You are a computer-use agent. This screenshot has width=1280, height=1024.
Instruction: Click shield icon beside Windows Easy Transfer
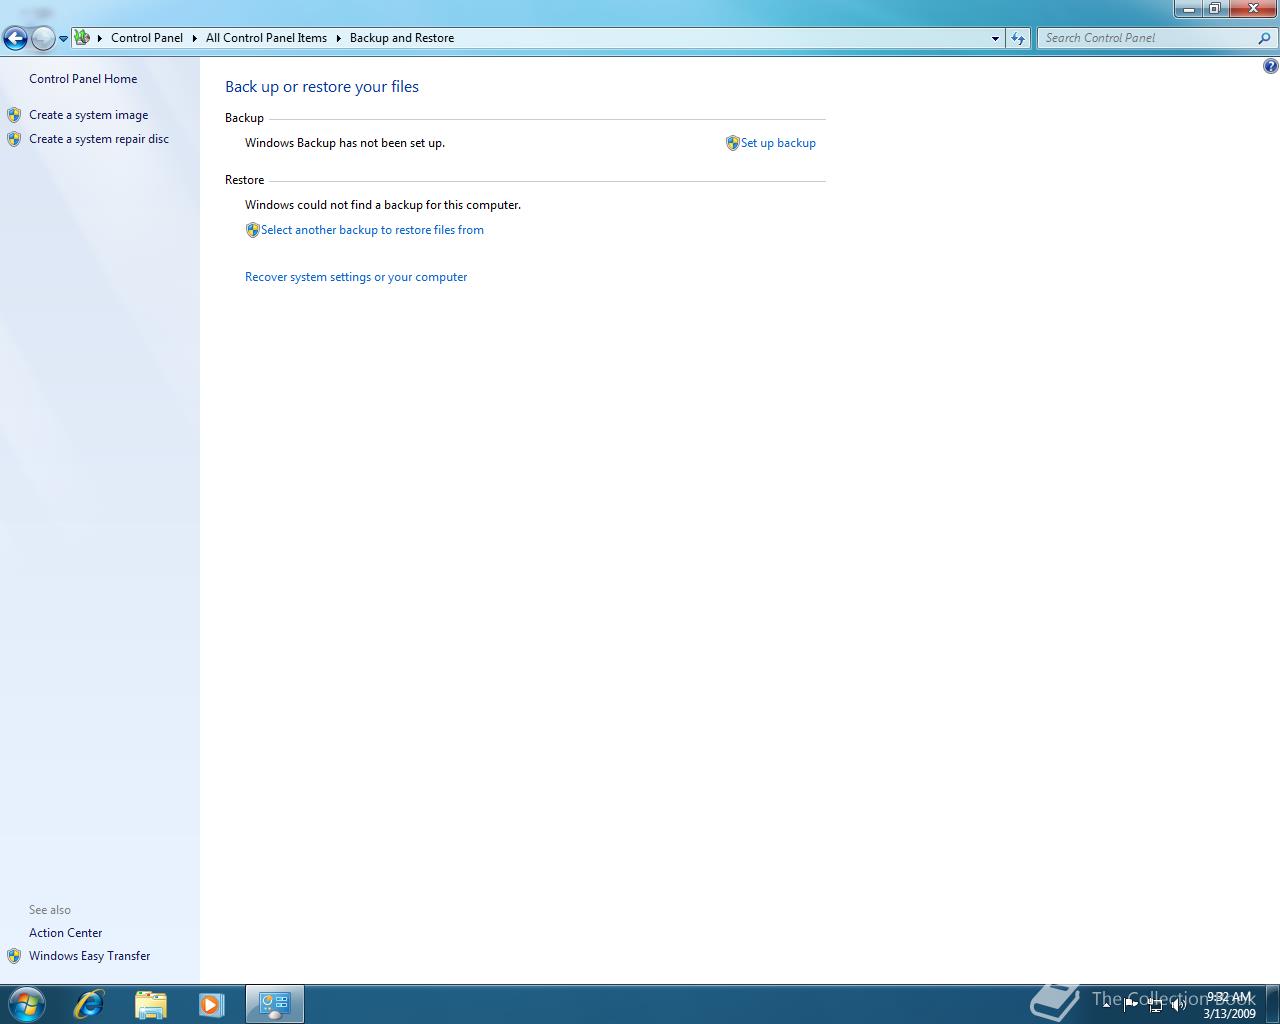point(14,956)
